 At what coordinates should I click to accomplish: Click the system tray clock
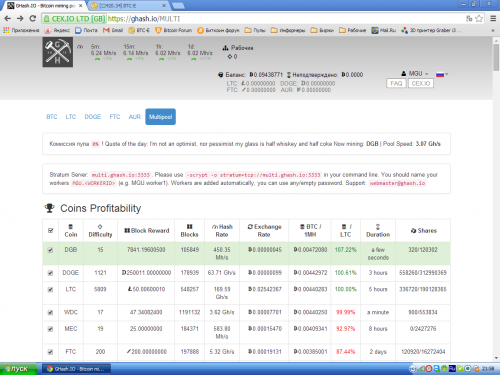tap(488, 369)
